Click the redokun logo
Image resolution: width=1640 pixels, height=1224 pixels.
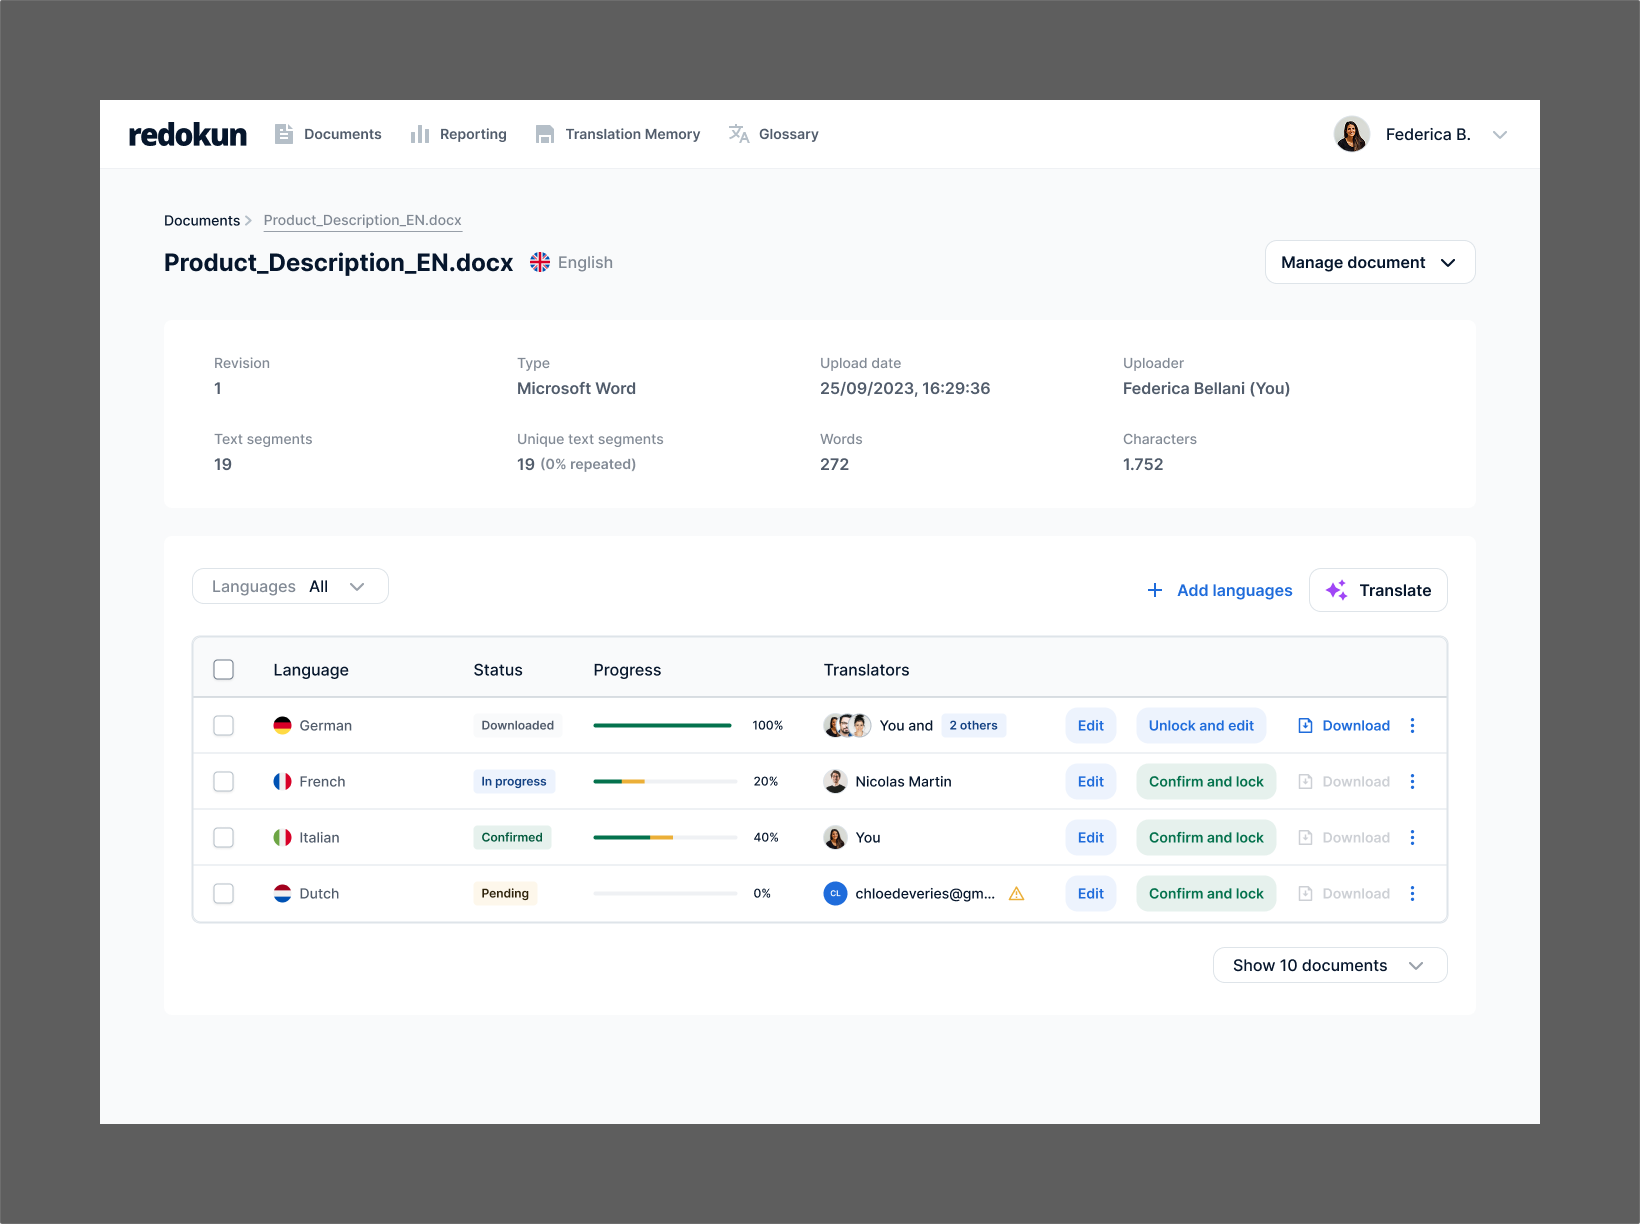pyautogui.click(x=187, y=134)
